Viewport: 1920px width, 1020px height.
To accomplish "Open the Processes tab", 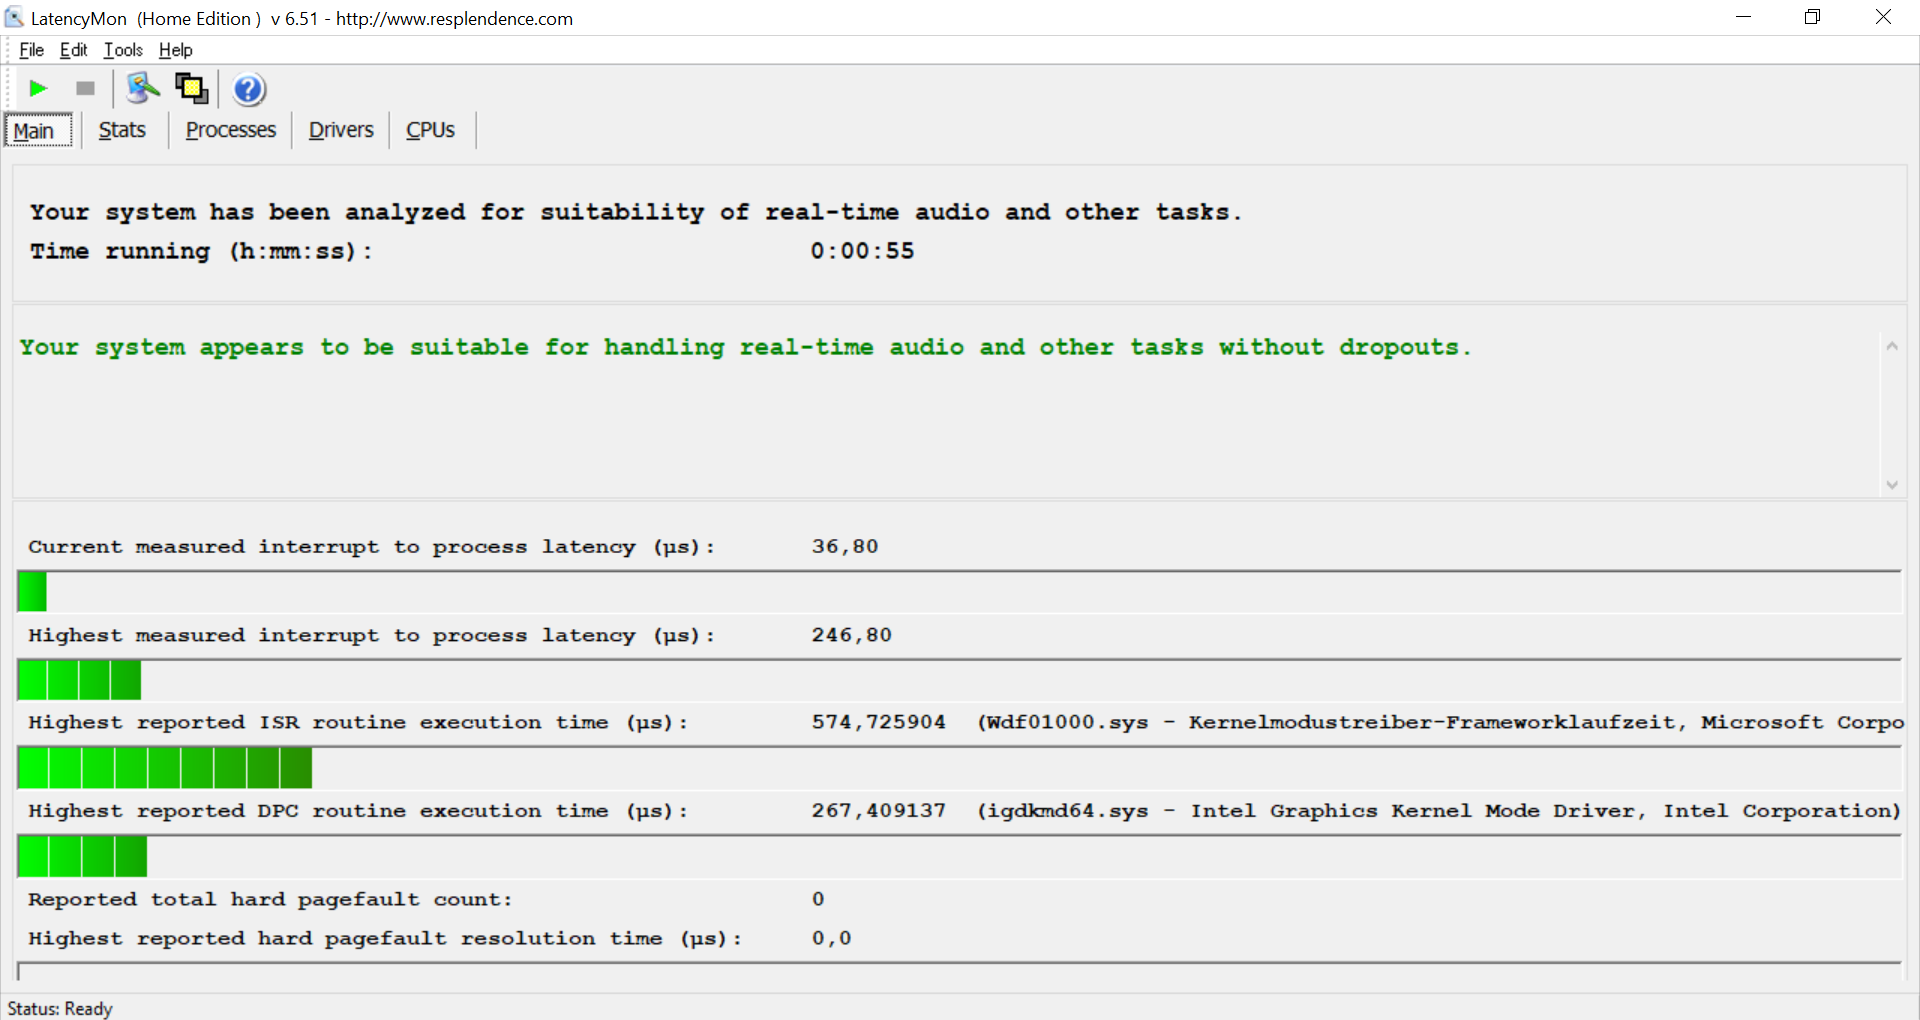I will coord(230,130).
